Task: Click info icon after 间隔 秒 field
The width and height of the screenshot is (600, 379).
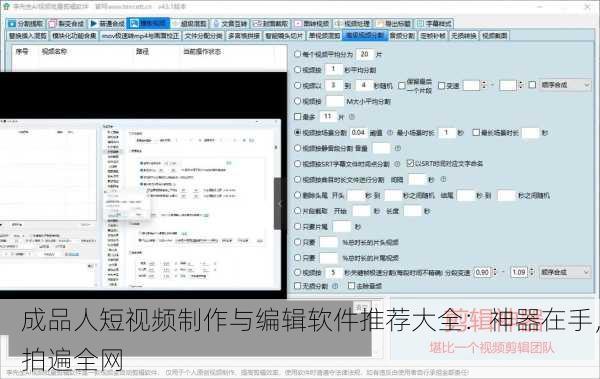Action: tap(443, 179)
